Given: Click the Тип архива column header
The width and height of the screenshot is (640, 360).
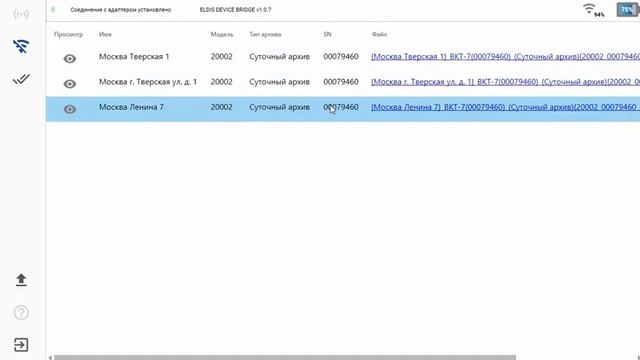Looking at the screenshot, I should pos(265,34).
